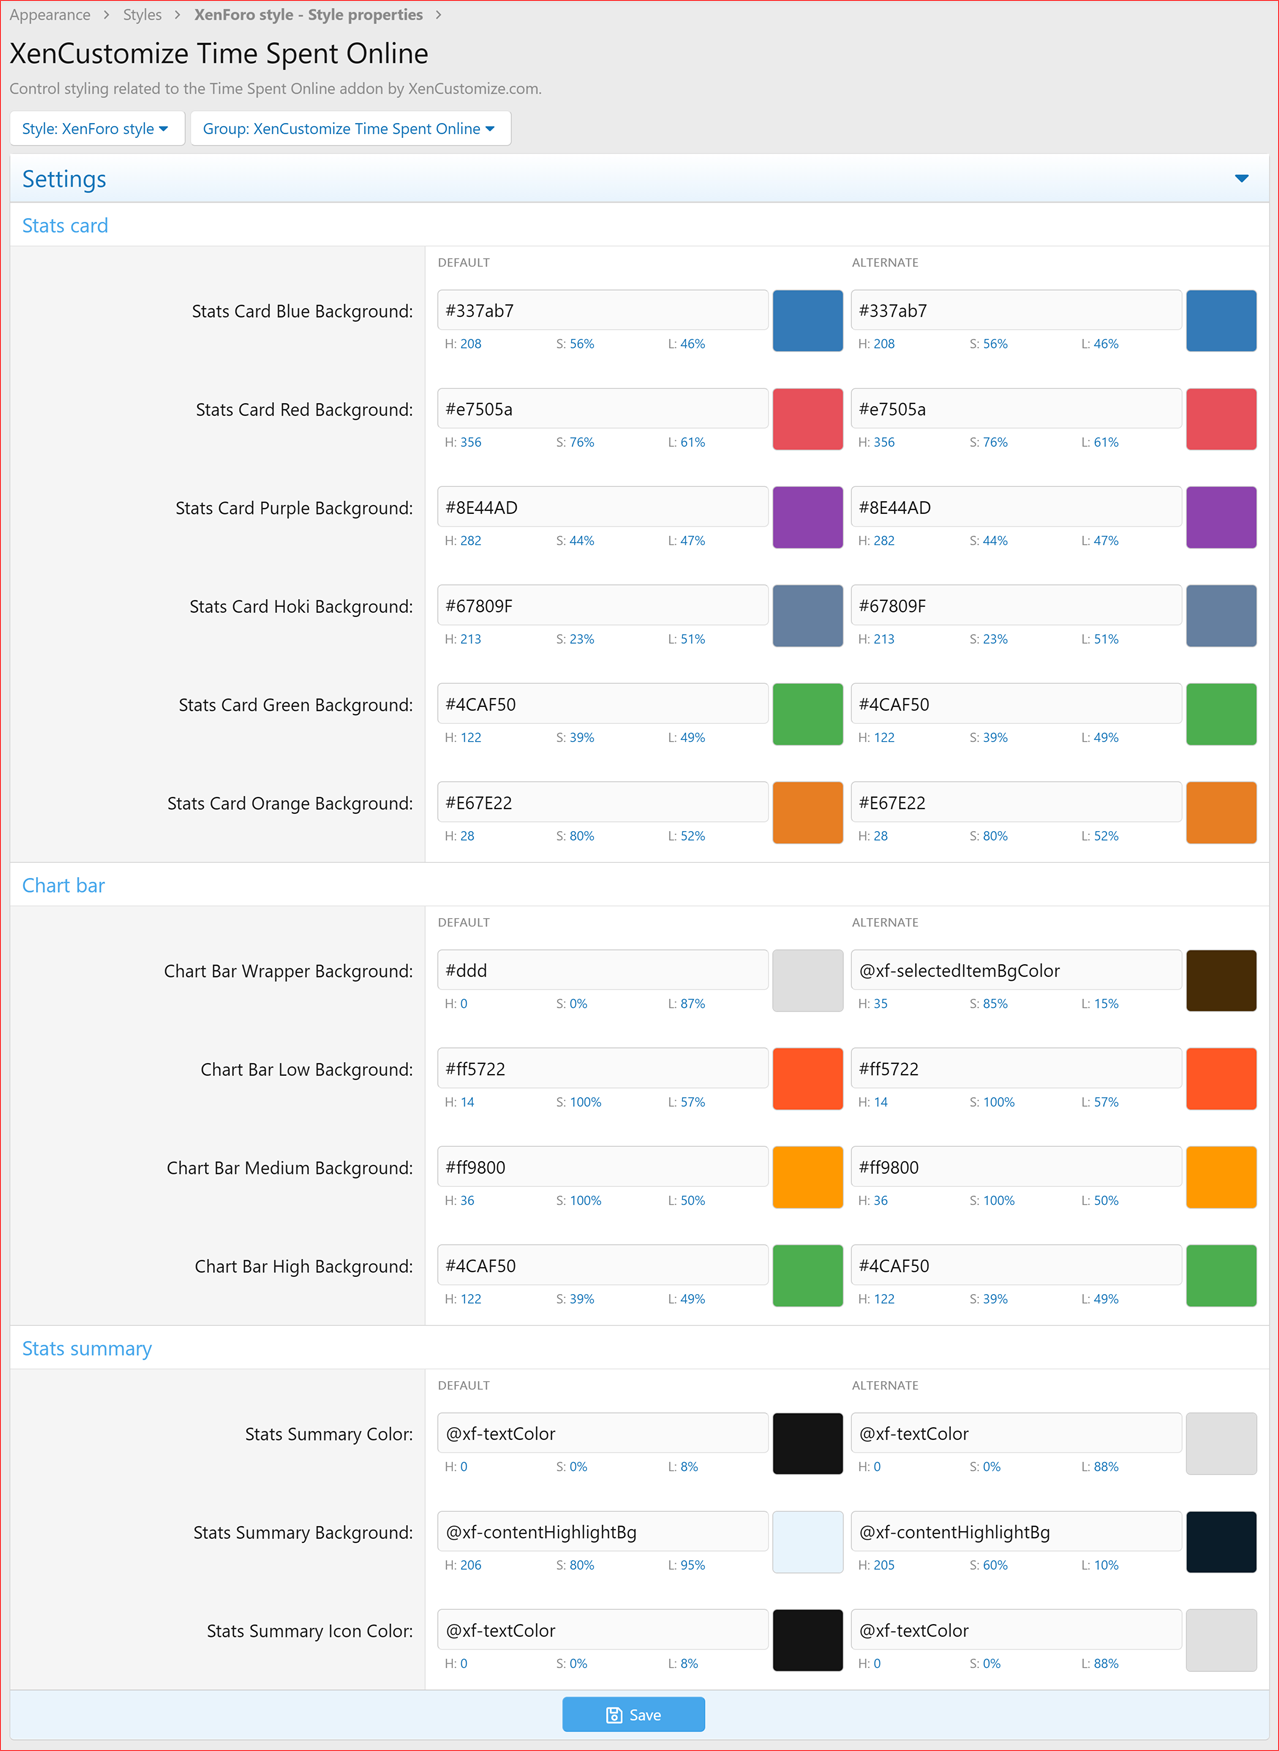Go to Styles breadcrumb link
This screenshot has width=1279, height=1751.
point(142,15)
